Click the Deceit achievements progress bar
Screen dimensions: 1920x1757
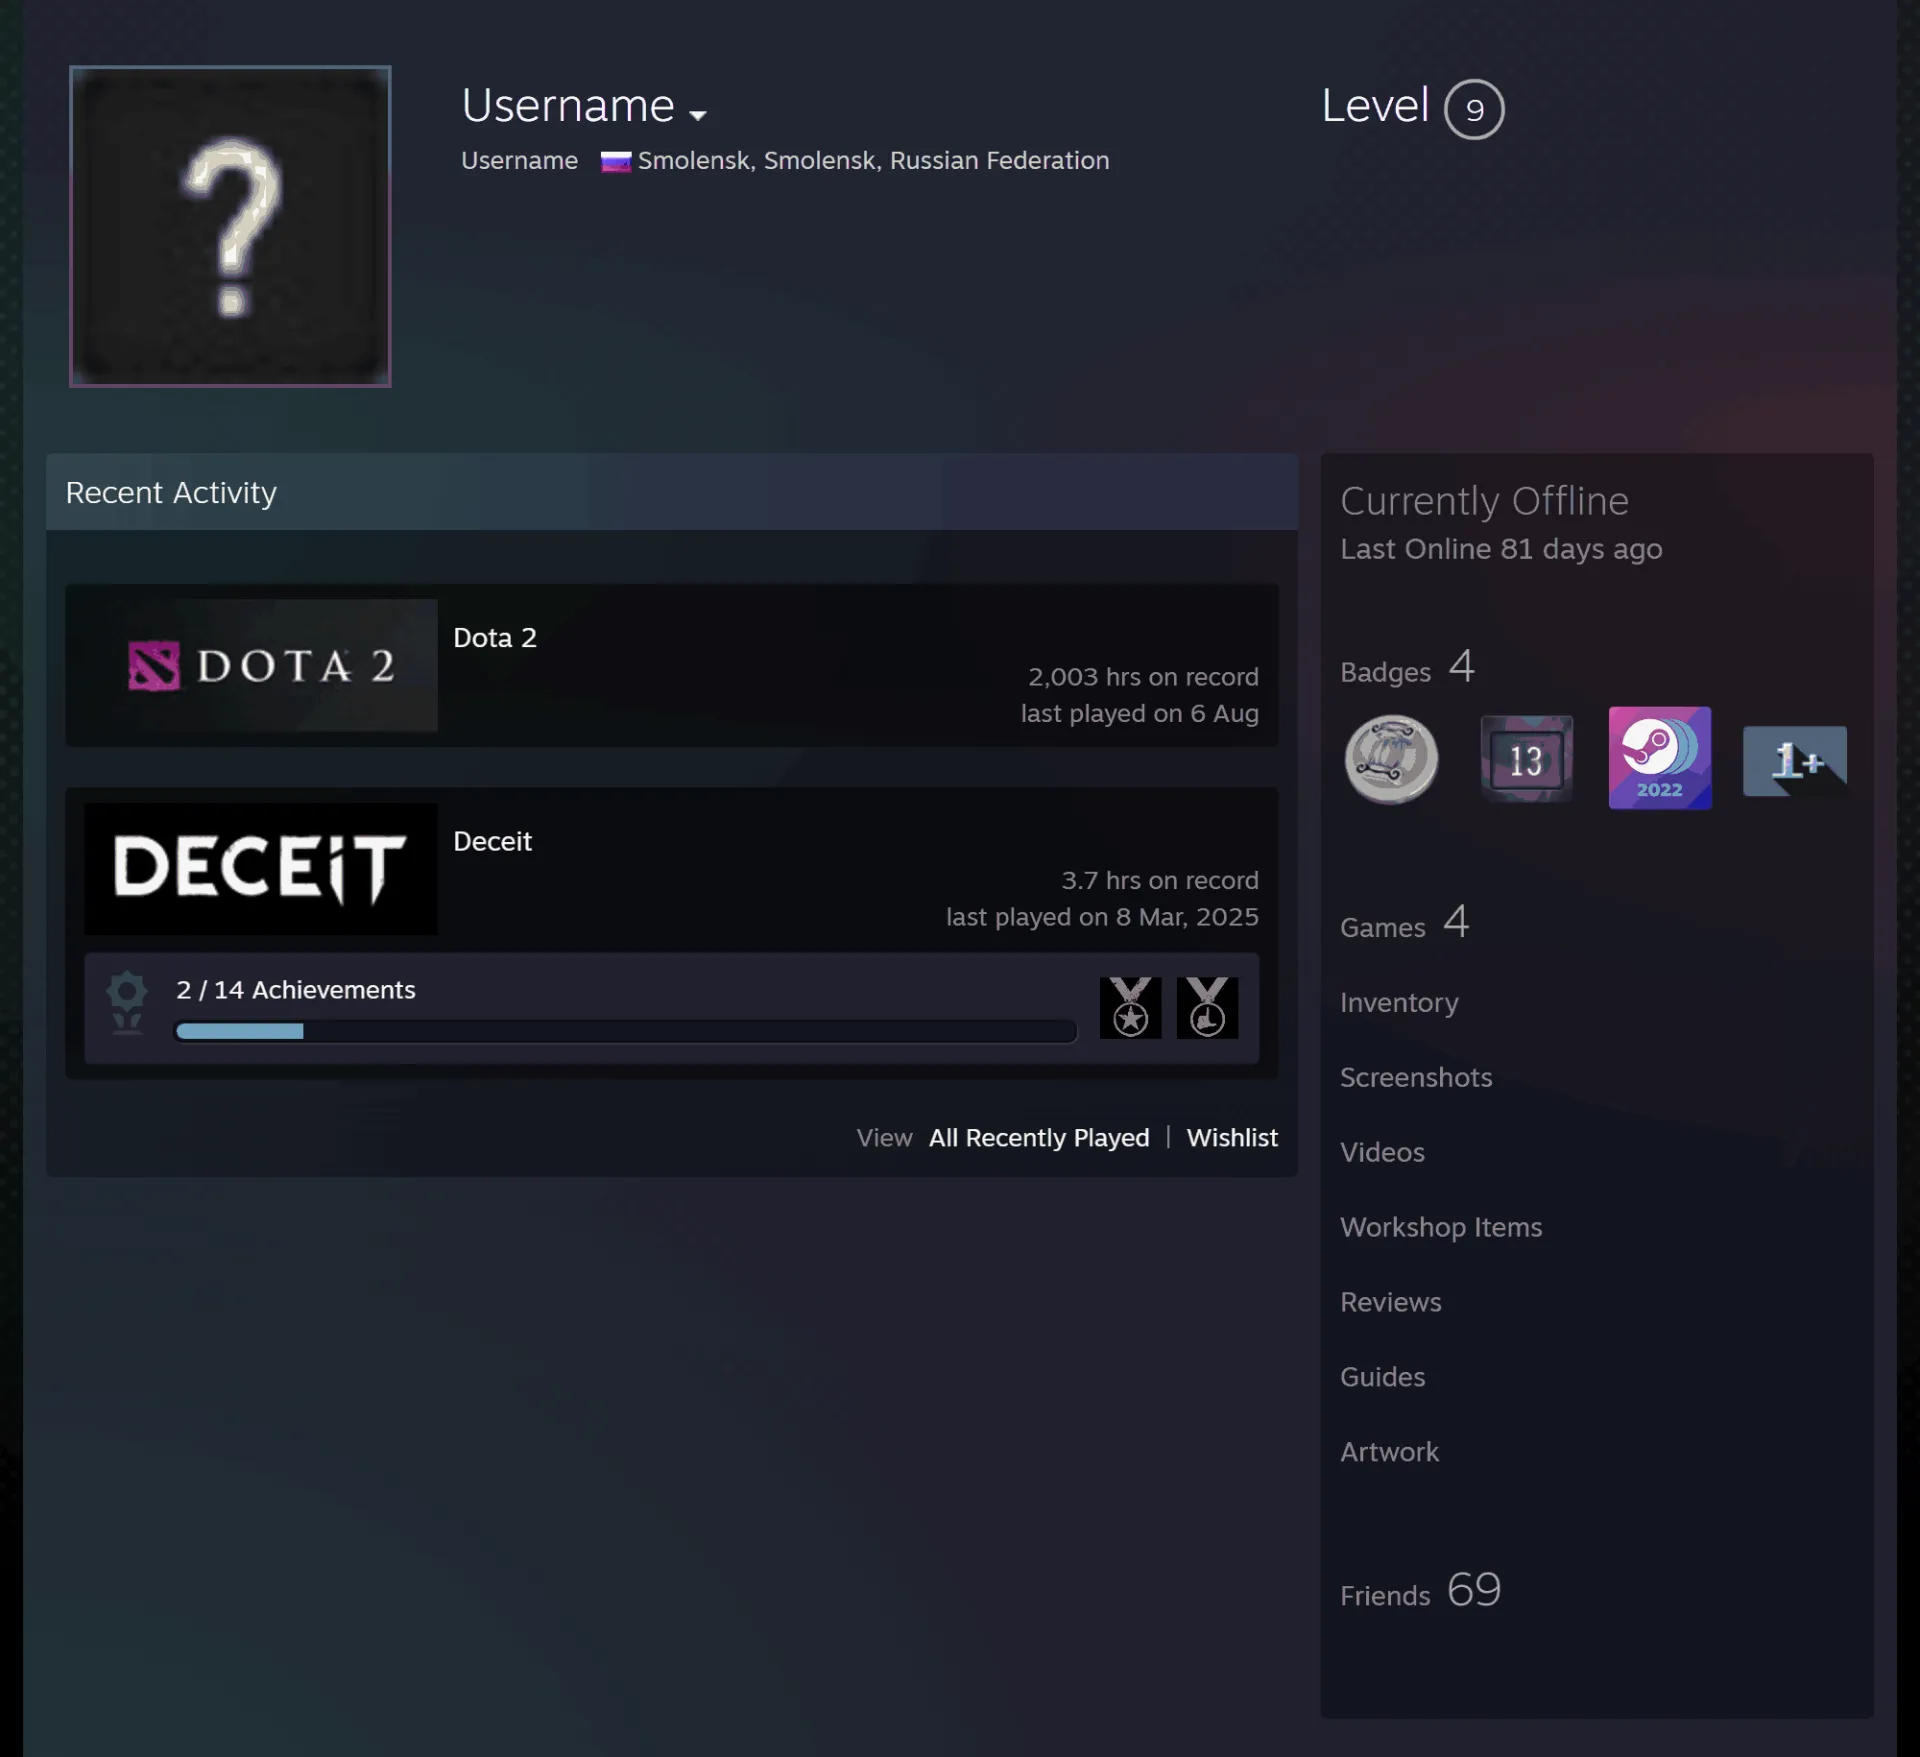[626, 1031]
